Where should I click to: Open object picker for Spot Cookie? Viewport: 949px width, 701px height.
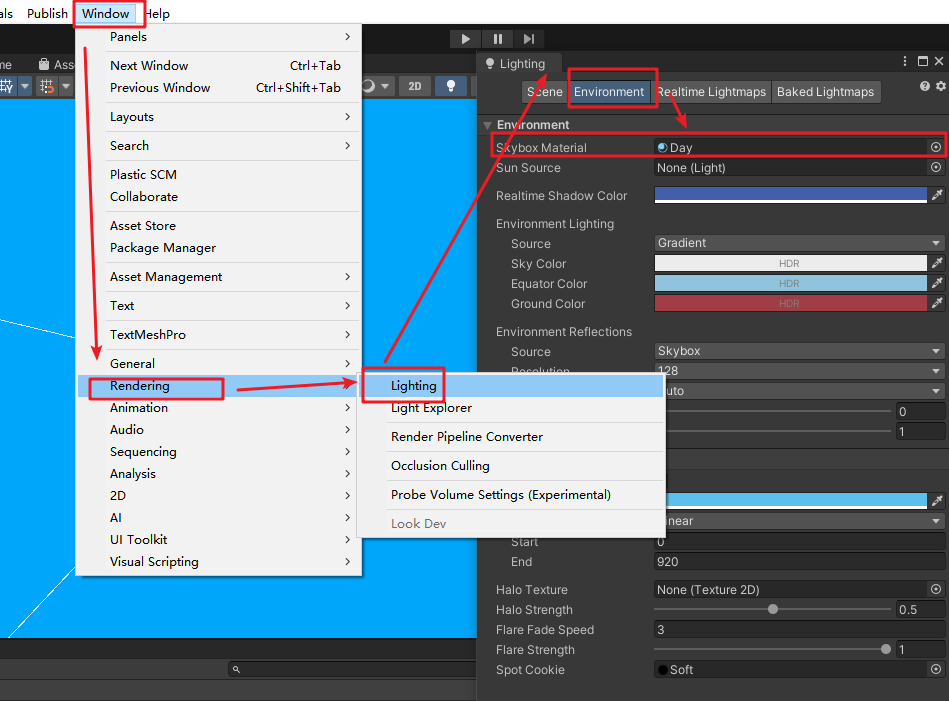(936, 670)
